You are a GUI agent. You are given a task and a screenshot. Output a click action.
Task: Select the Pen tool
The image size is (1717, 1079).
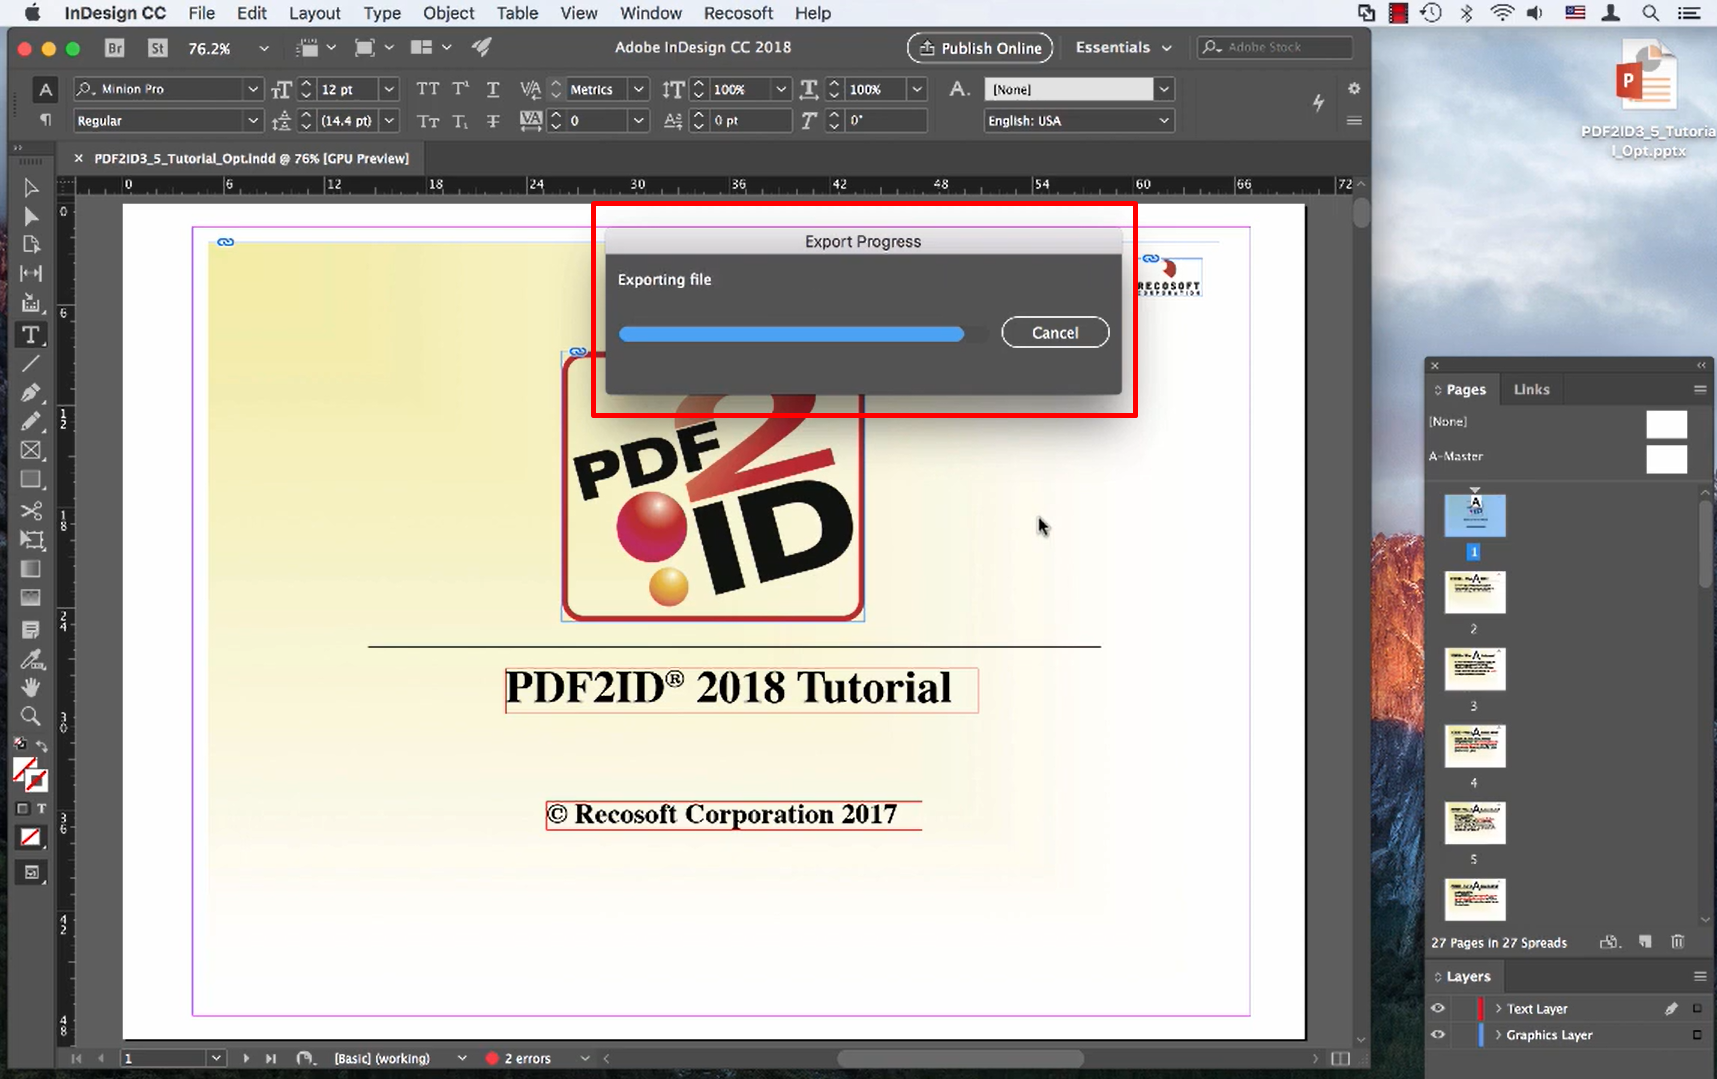click(x=31, y=393)
